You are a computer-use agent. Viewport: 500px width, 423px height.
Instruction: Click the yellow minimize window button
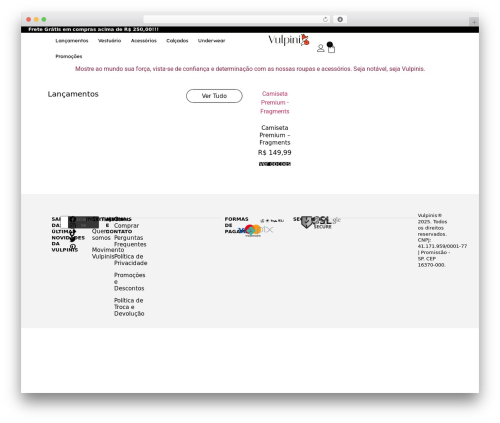coord(36,20)
